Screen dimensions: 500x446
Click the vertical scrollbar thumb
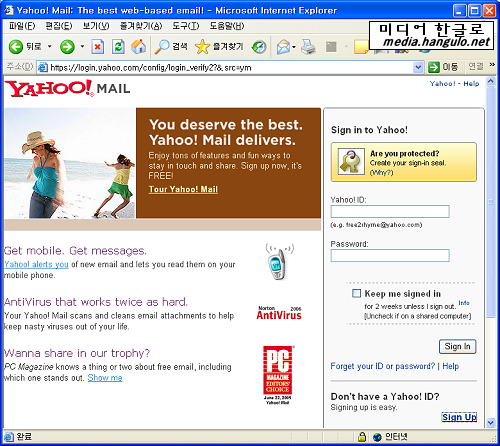491,202
